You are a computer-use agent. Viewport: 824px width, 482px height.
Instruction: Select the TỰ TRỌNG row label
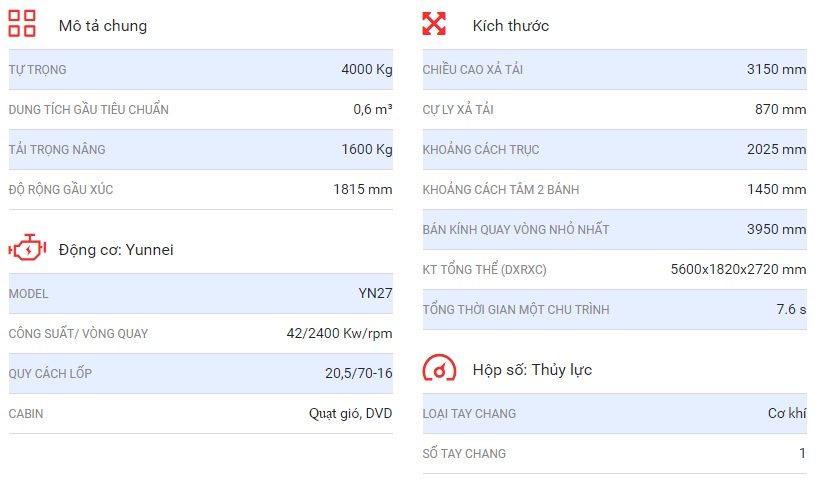[x=38, y=70]
